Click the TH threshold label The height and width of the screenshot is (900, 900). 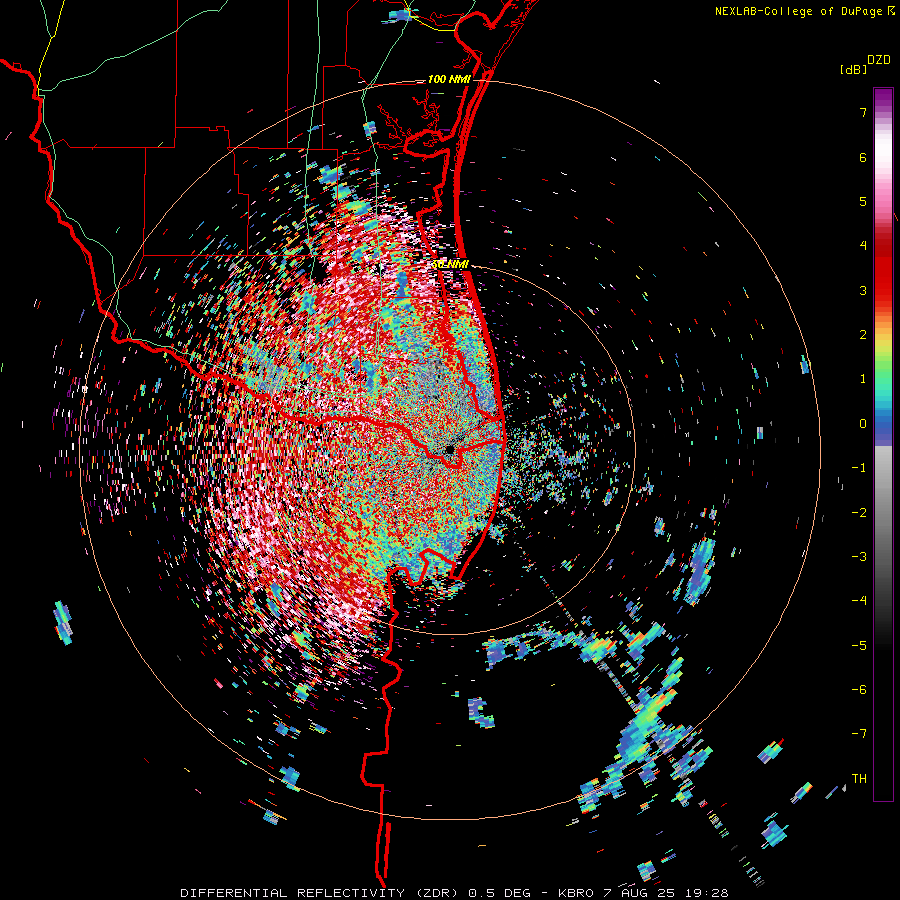pos(859,779)
